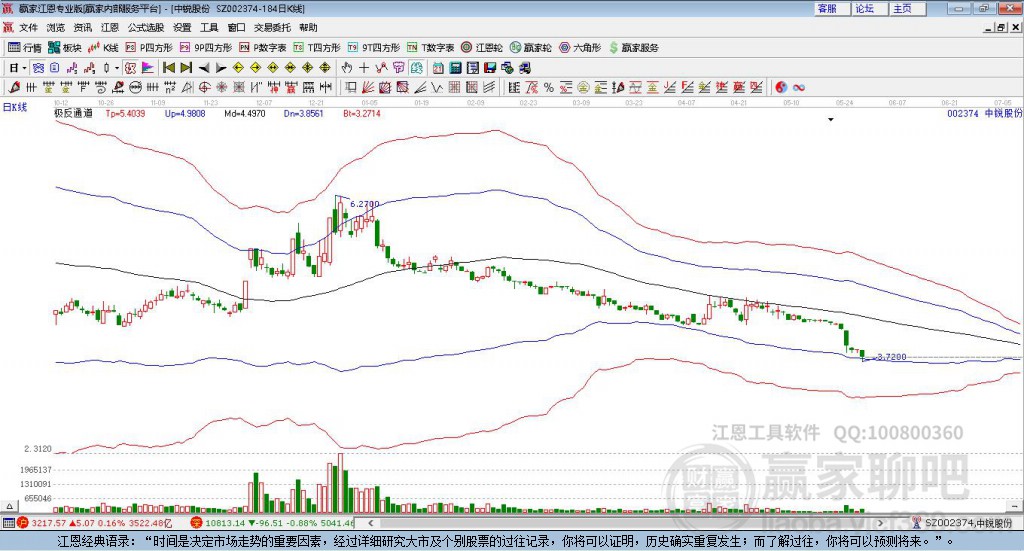Open the T数字表 tool
This screenshot has height=551, width=1024.
[430, 48]
